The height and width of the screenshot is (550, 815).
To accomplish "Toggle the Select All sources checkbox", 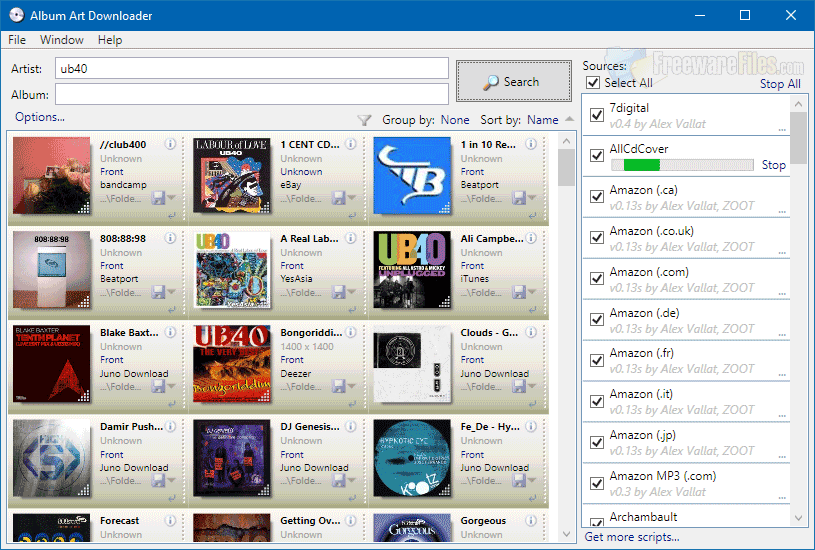I will (x=593, y=83).
